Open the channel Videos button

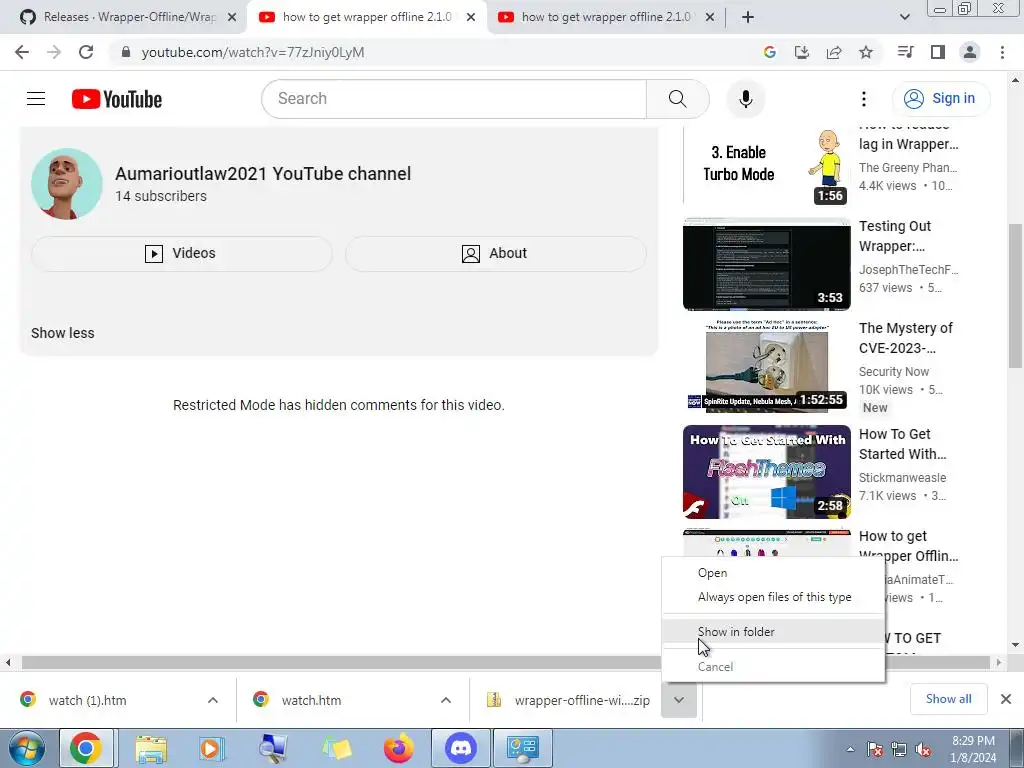pos(182,253)
